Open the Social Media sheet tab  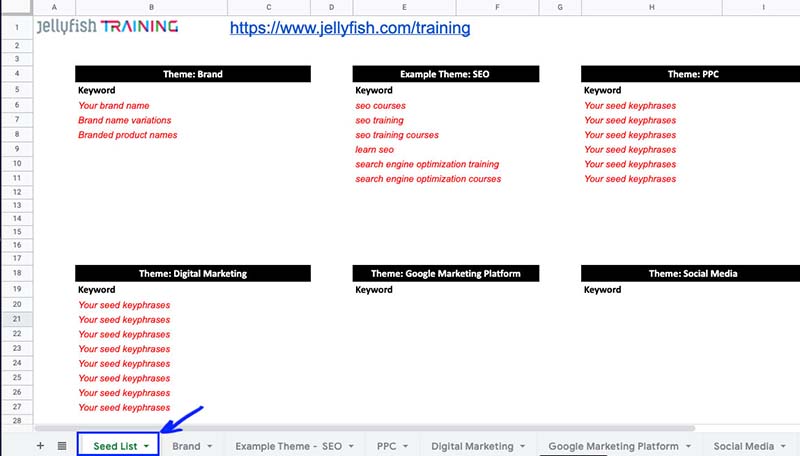point(744,446)
